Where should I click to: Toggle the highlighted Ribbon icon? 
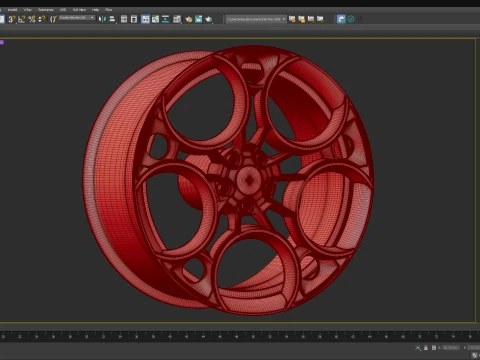(x=145, y=19)
